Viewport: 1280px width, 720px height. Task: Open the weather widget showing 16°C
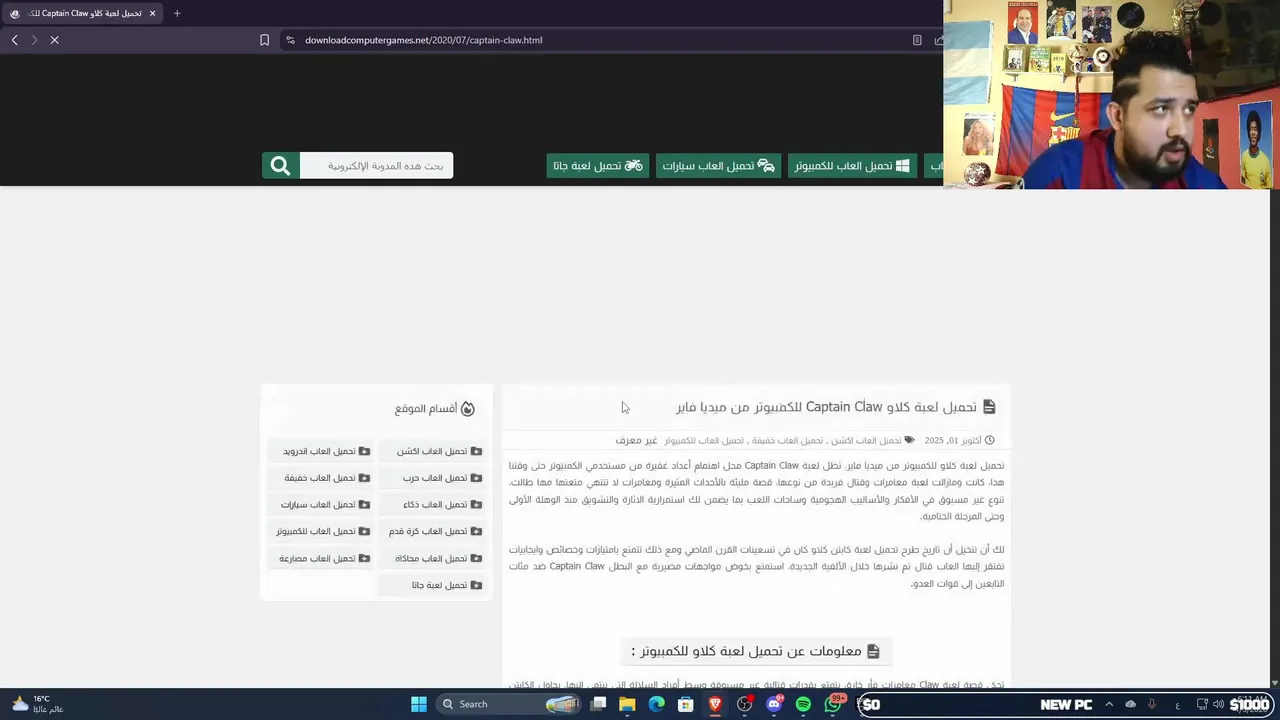coord(37,704)
